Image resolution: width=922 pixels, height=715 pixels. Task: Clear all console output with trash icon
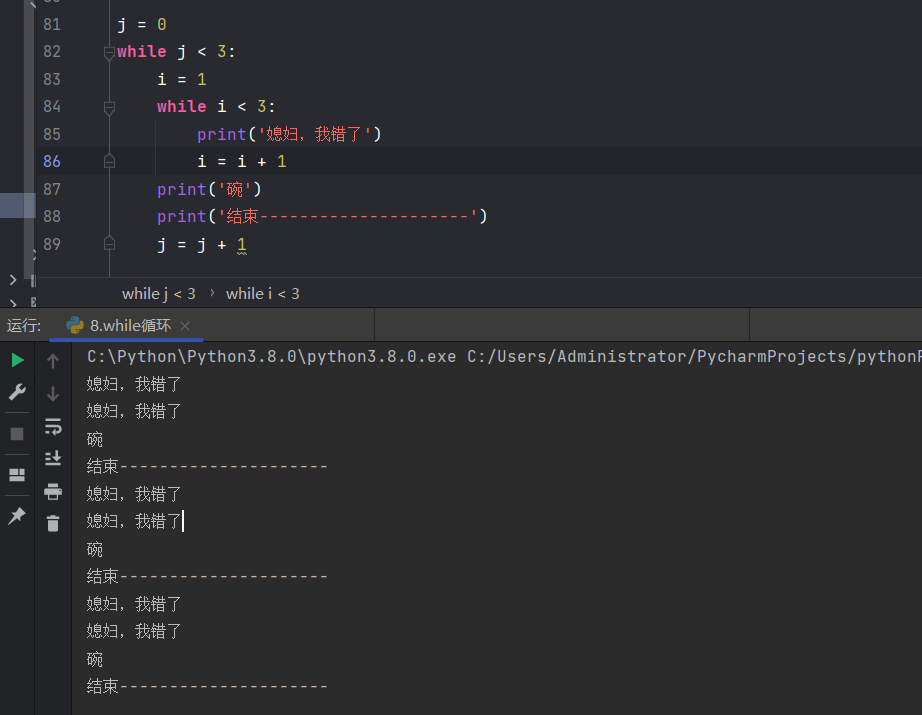point(53,523)
